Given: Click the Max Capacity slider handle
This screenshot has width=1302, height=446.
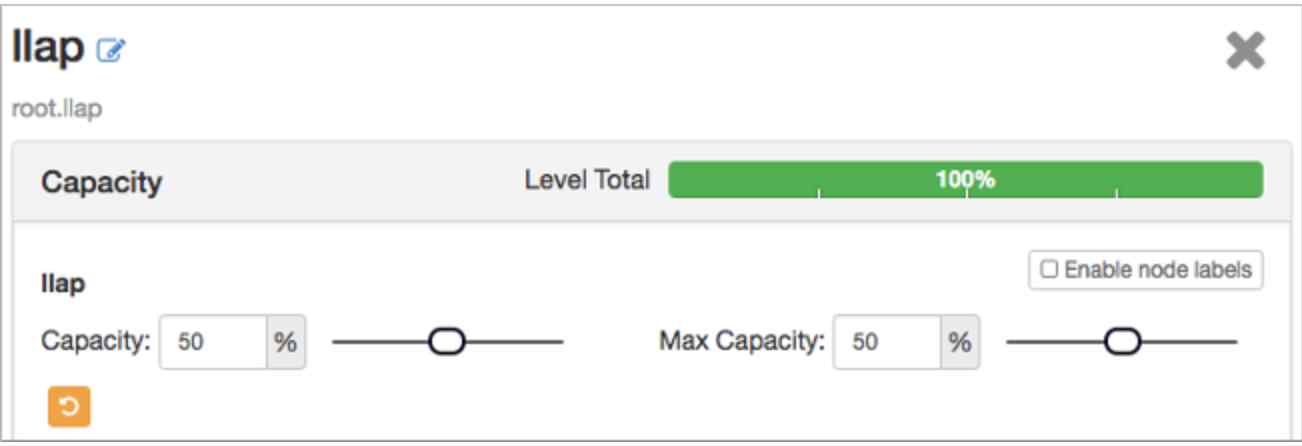Looking at the screenshot, I should pos(1121,342).
